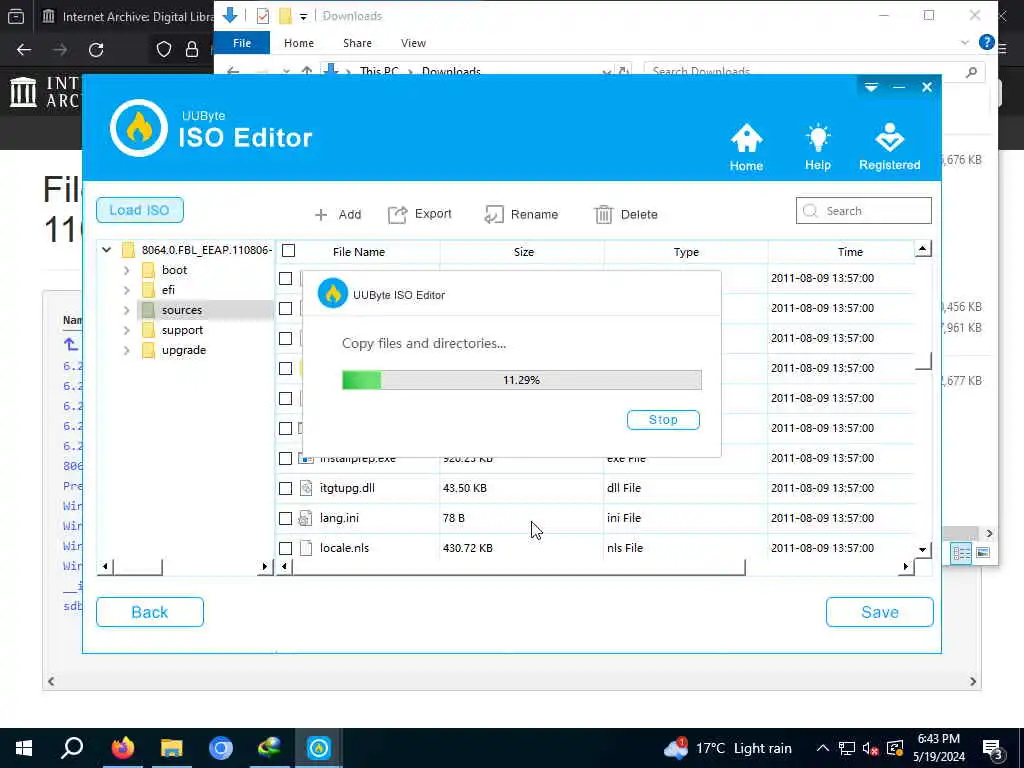Click Delete trash icon

pos(603,214)
